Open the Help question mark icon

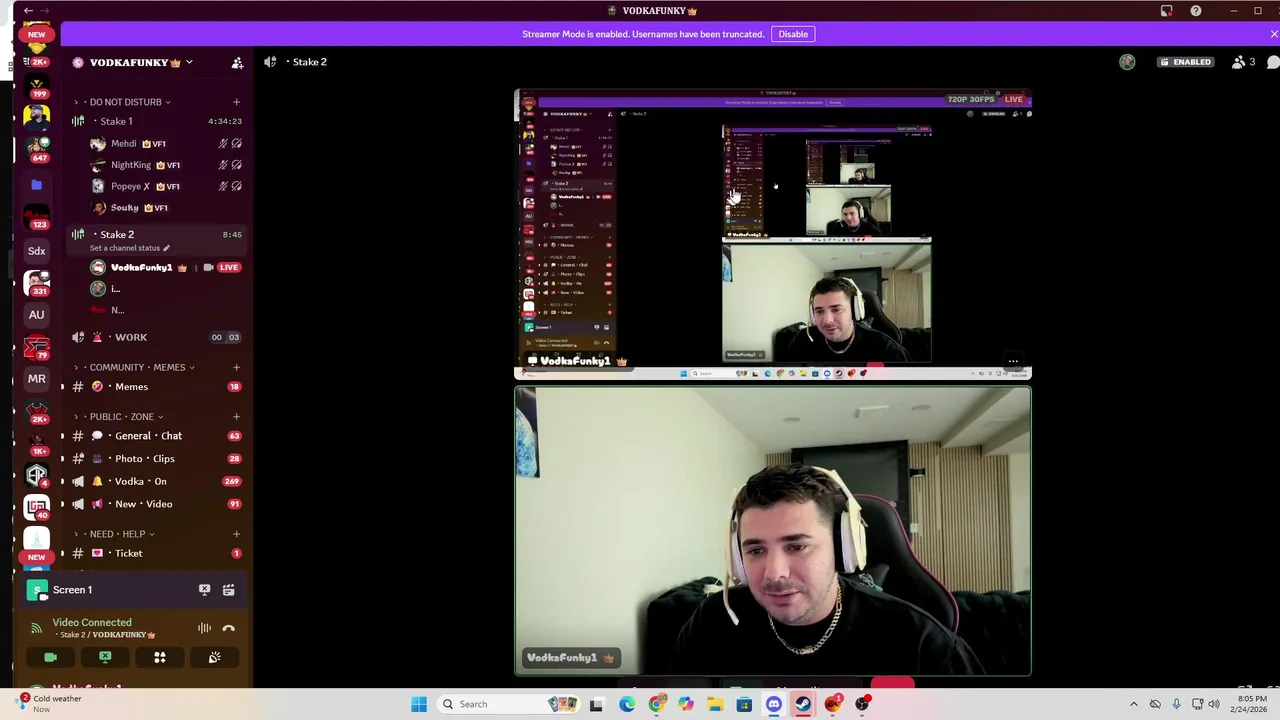pyautogui.click(x=1195, y=11)
